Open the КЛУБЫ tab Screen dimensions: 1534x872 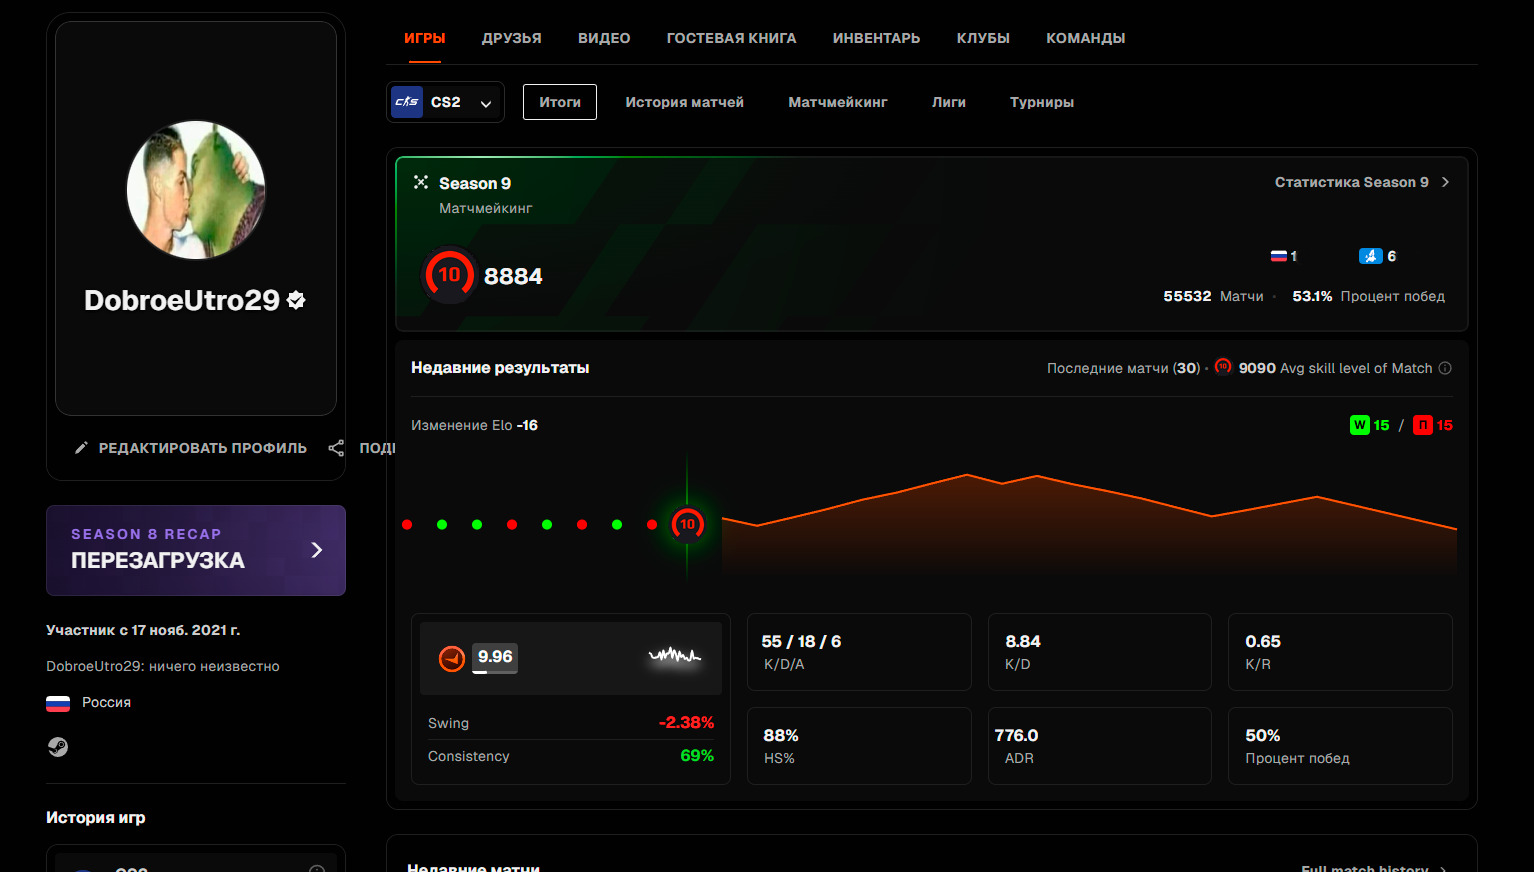983,38
